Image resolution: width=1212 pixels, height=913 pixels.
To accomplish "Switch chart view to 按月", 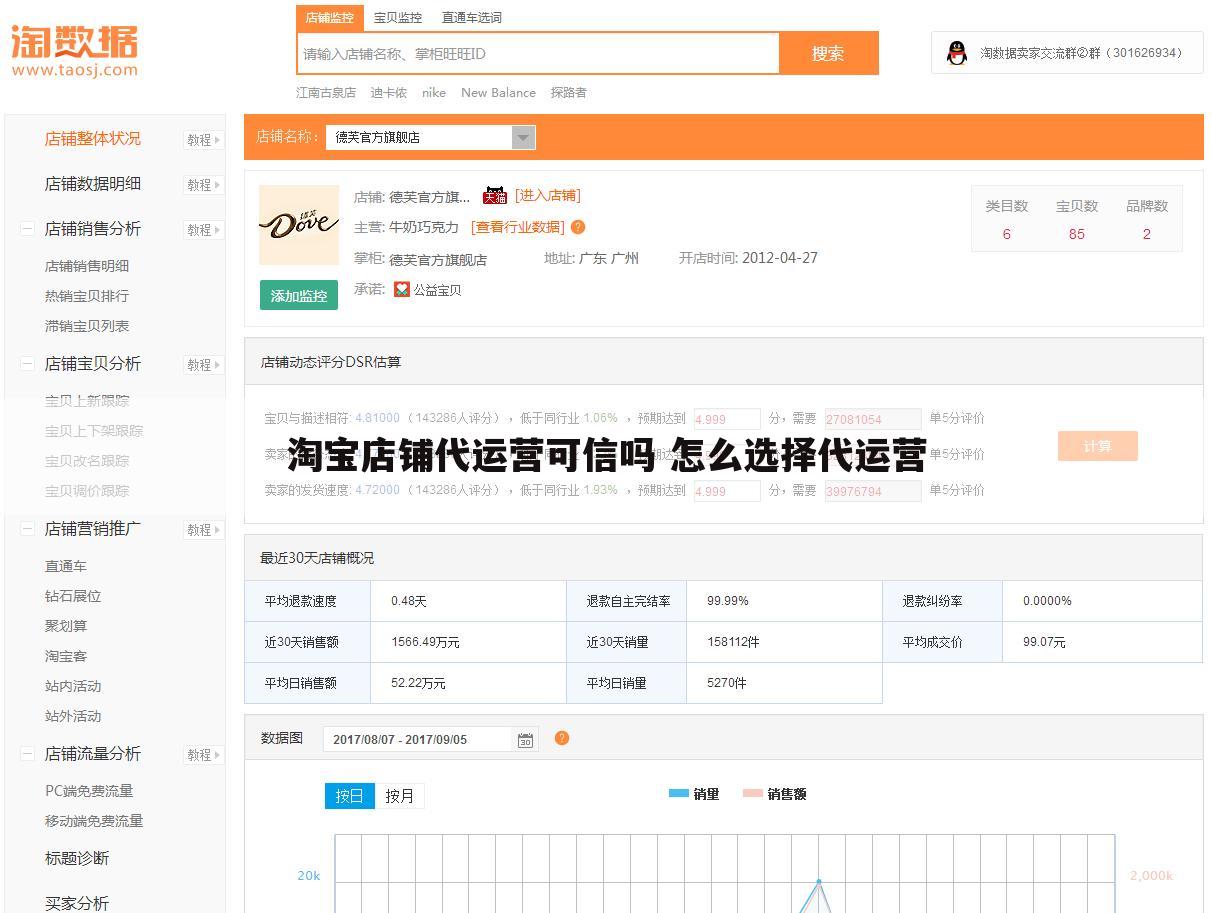I will [x=399, y=796].
